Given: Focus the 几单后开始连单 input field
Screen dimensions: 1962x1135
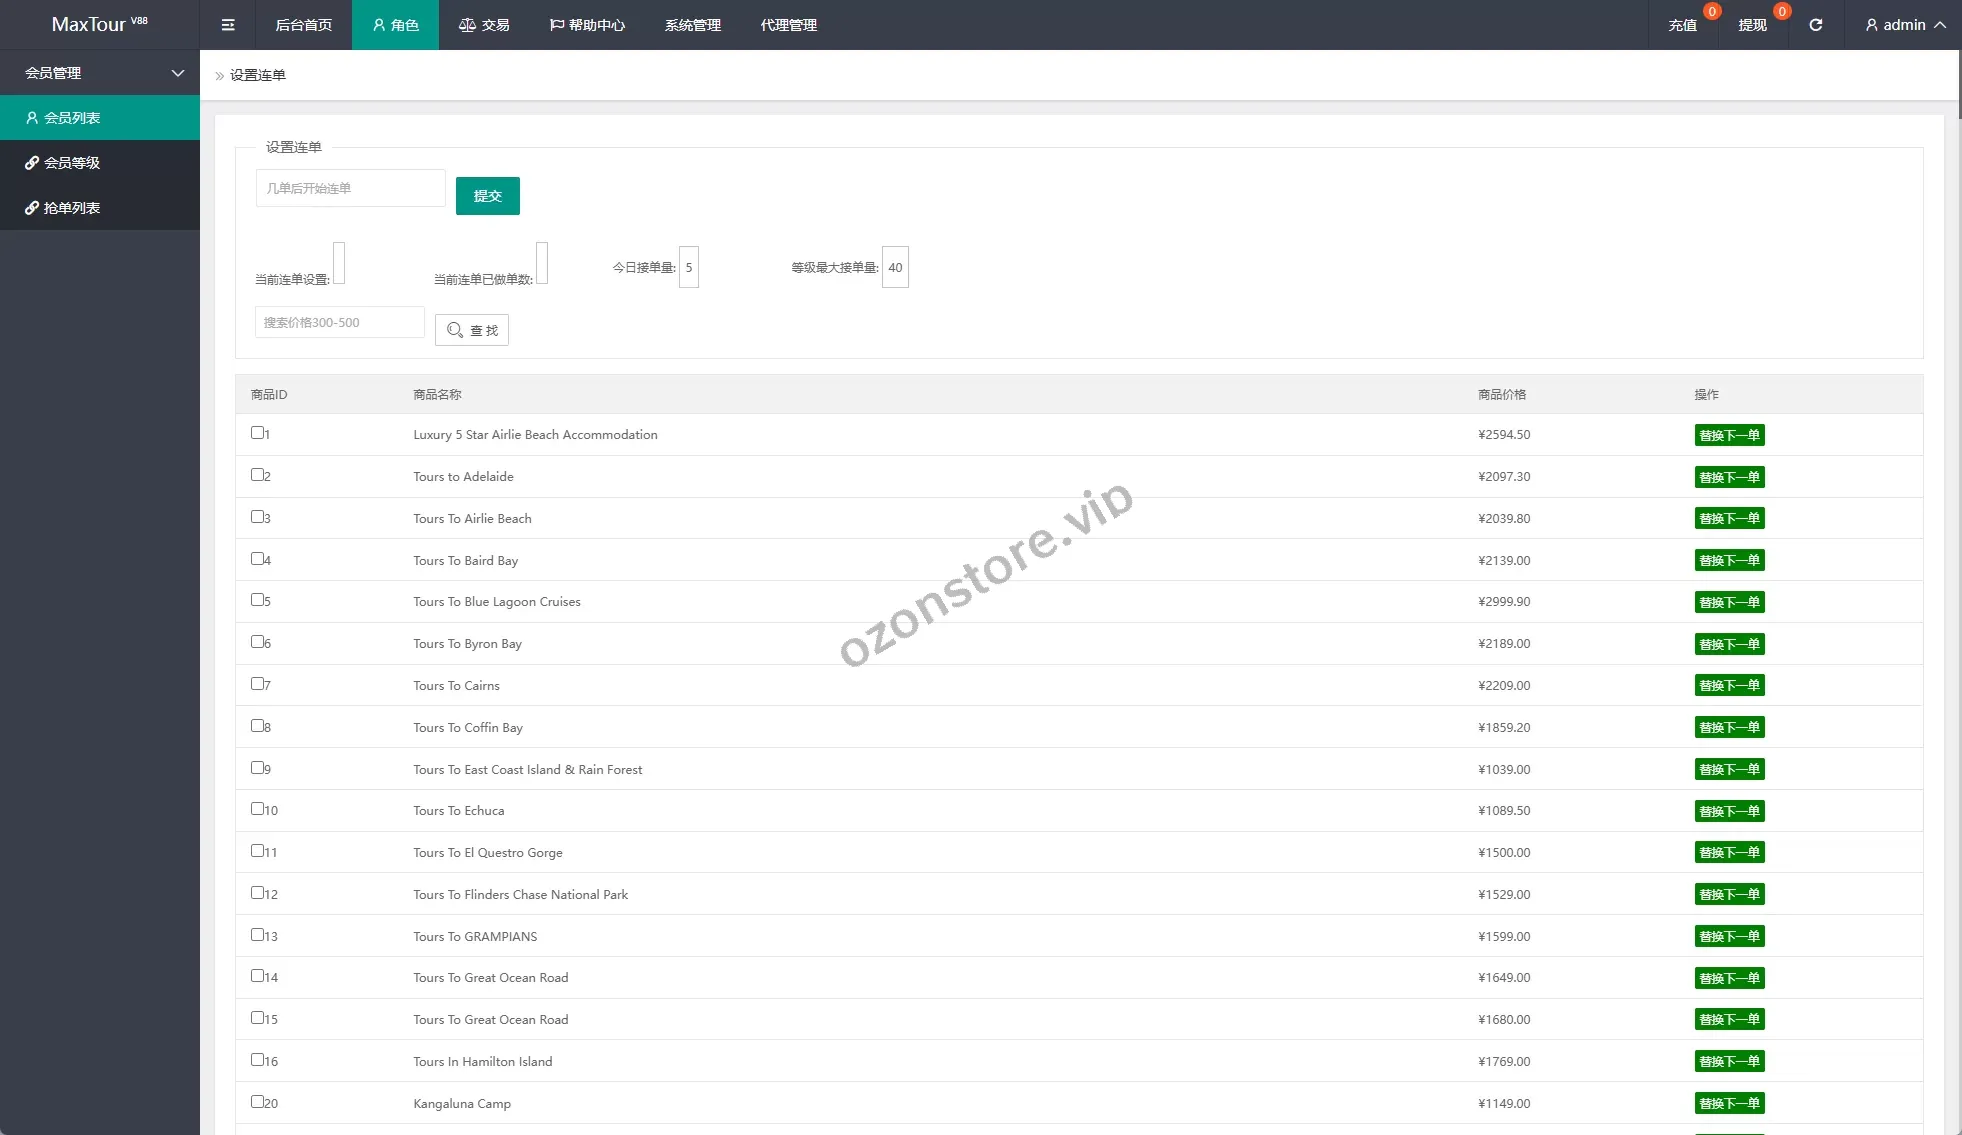Looking at the screenshot, I should click(x=350, y=188).
